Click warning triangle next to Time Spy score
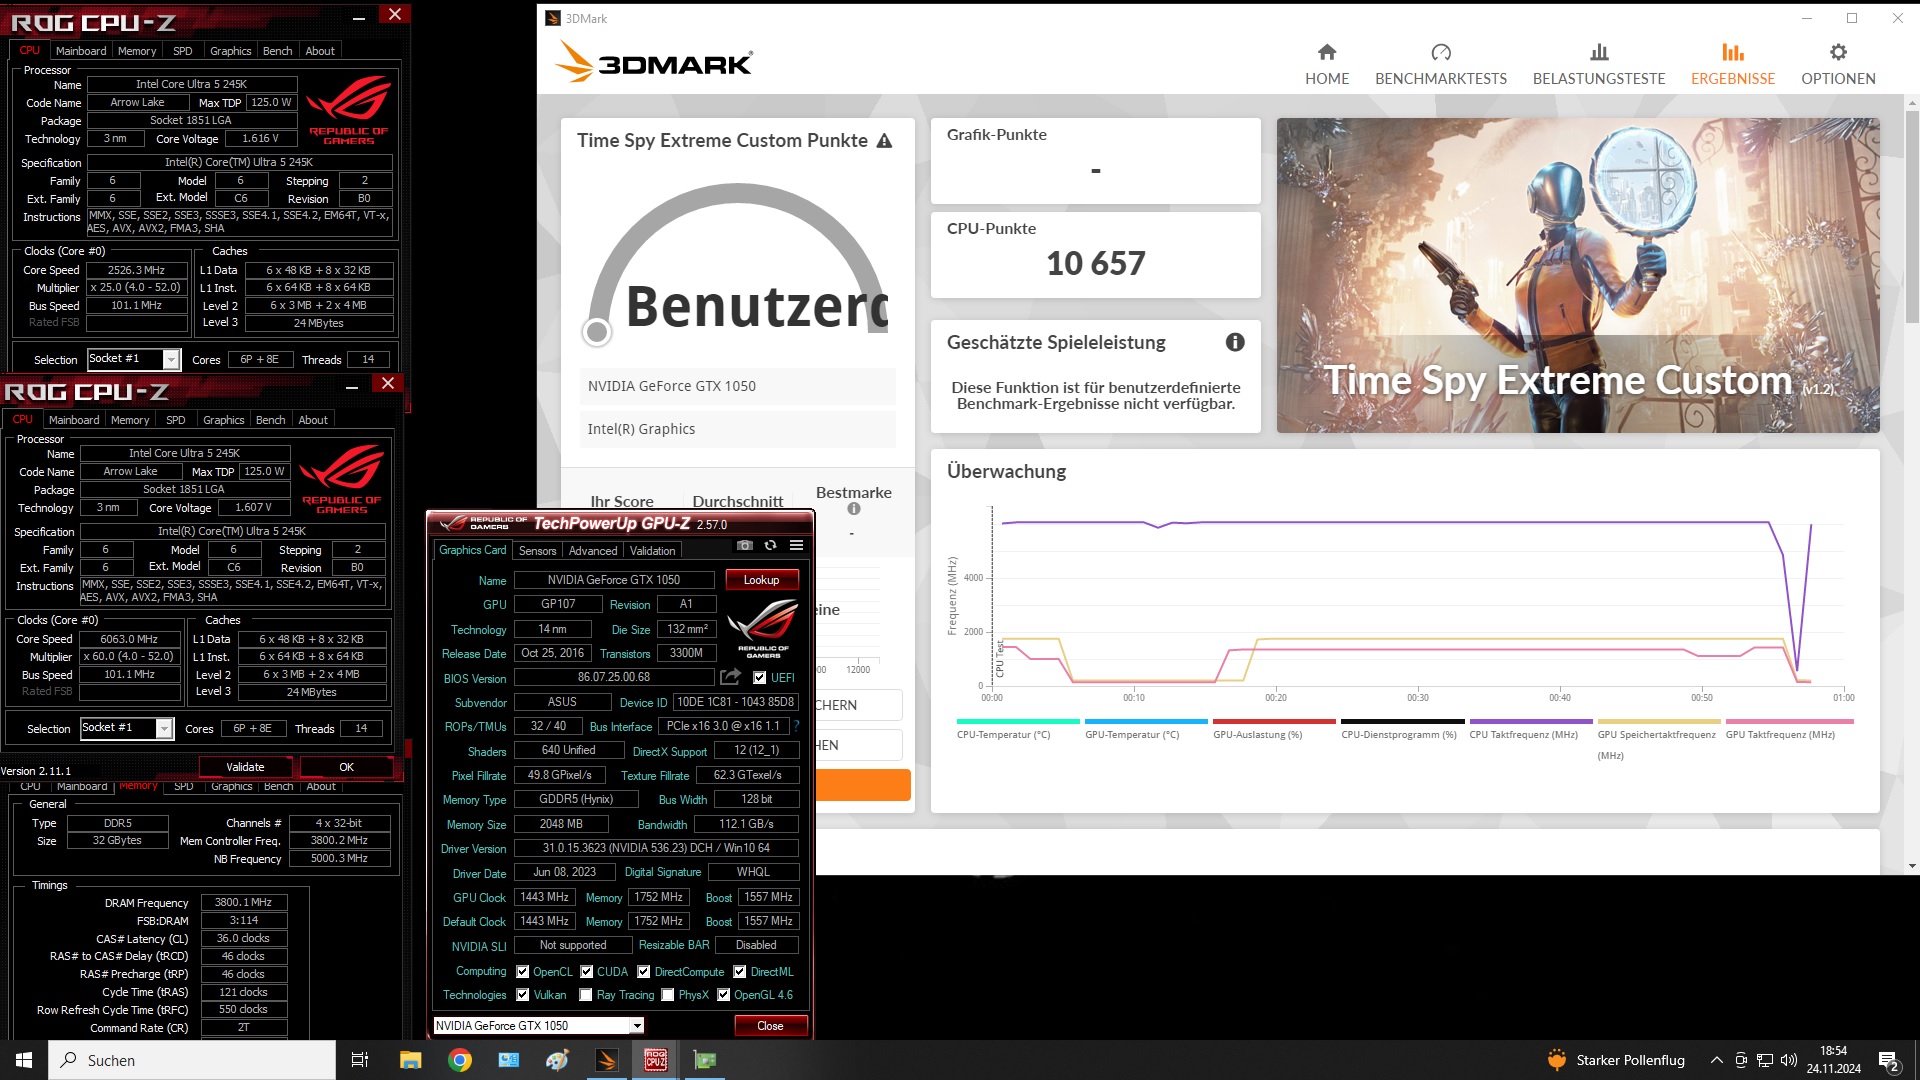Viewport: 1920px width, 1080px height. click(884, 141)
